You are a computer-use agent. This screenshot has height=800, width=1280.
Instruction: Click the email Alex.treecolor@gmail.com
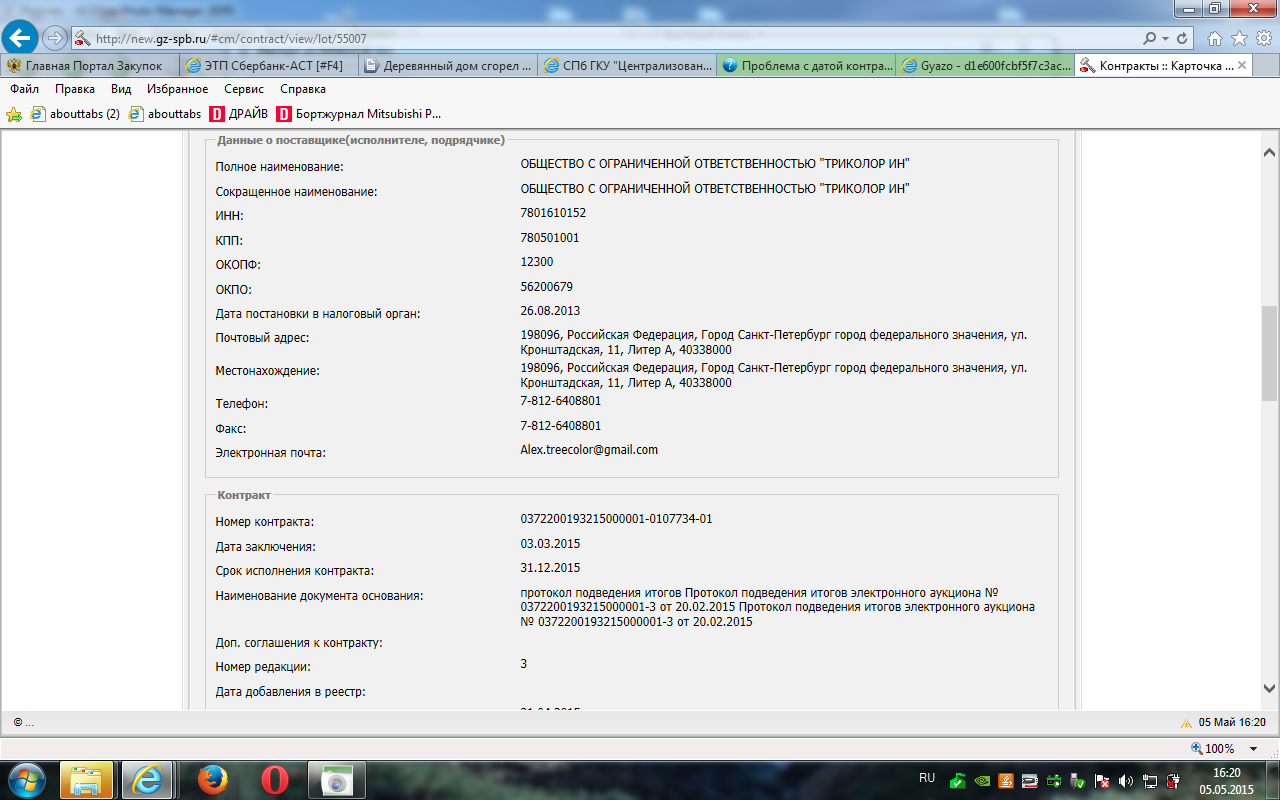pos(589,450)
